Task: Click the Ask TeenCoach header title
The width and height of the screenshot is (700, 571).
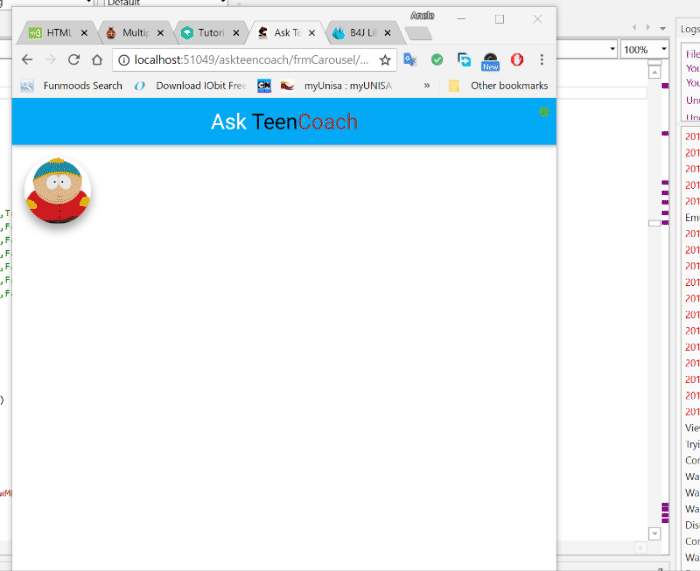Action: pyautogui.click(x=284, y=121)
